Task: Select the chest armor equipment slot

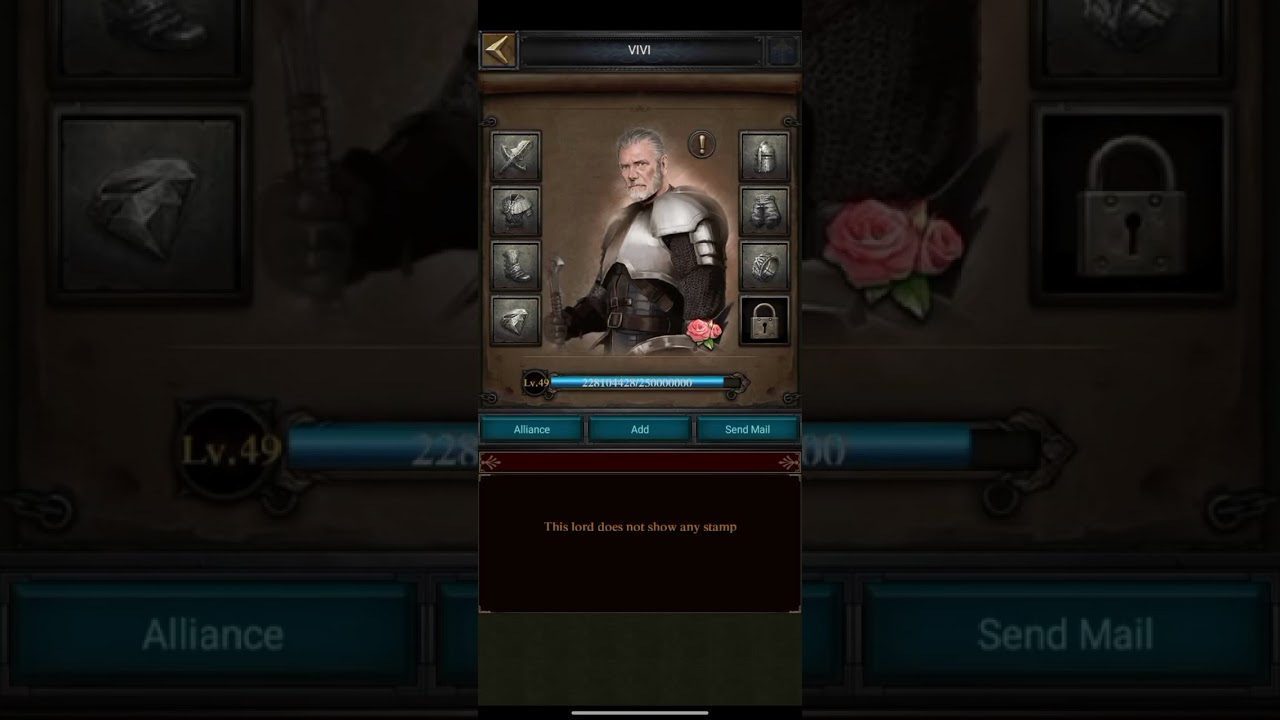Action: point(516,211)
